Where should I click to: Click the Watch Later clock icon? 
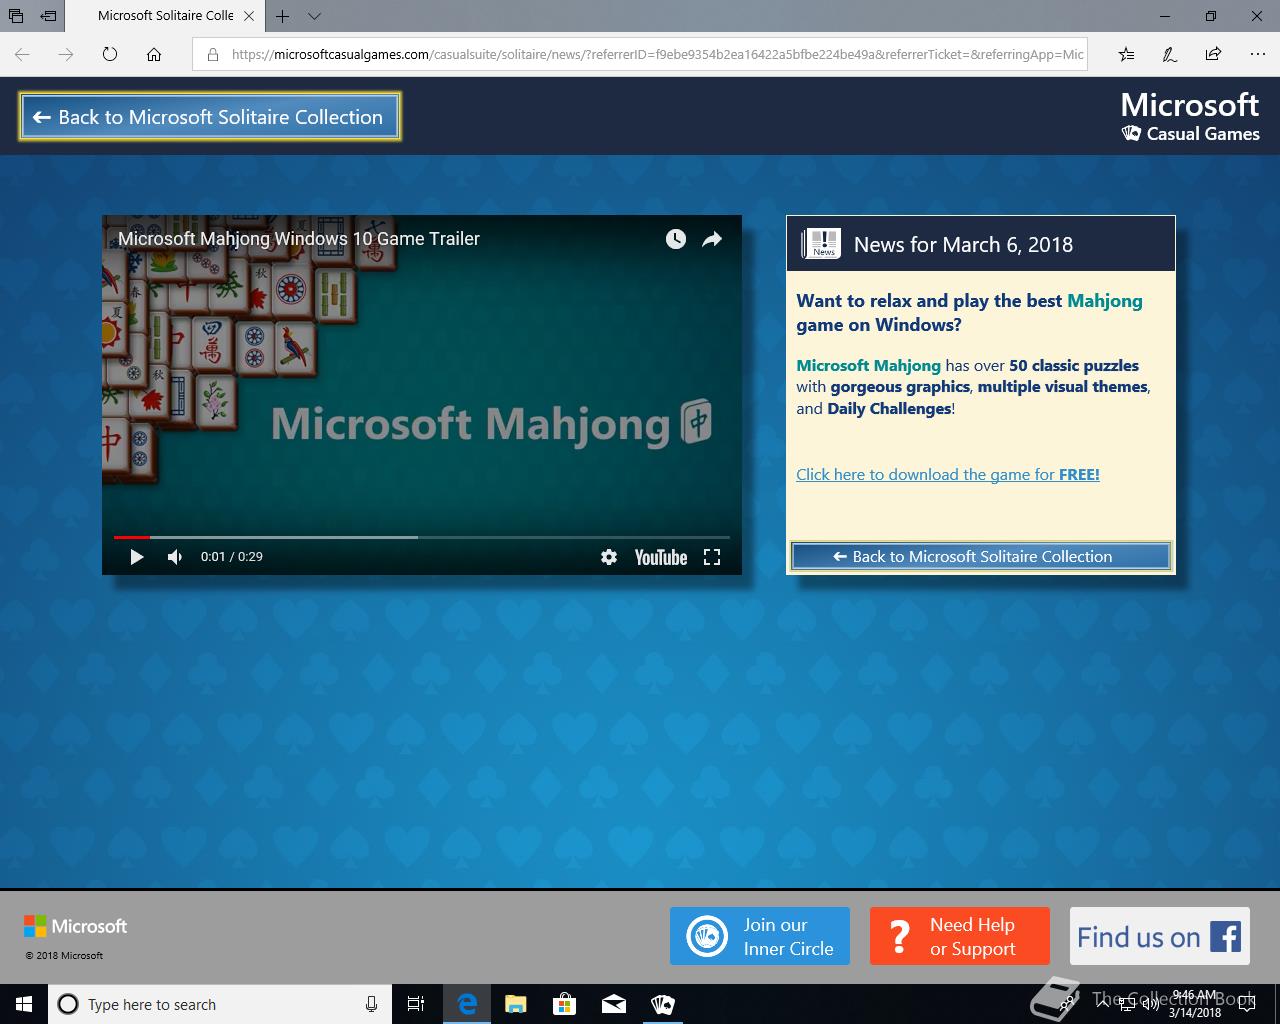676,239
